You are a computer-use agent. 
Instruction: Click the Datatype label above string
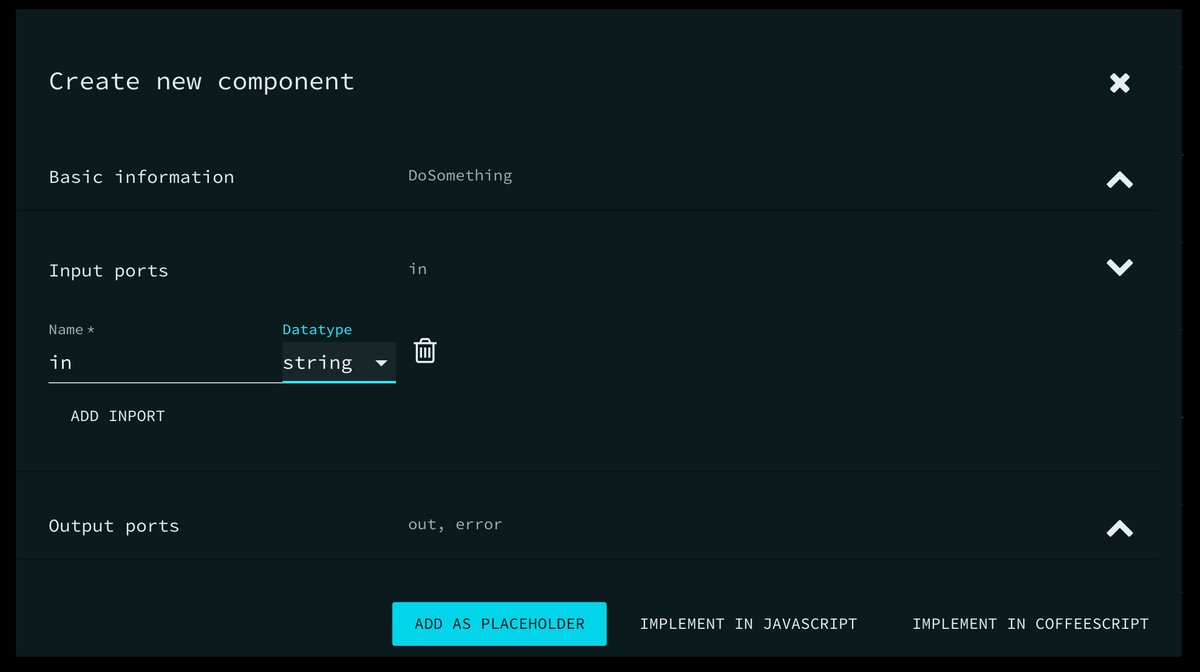point(317,329)
